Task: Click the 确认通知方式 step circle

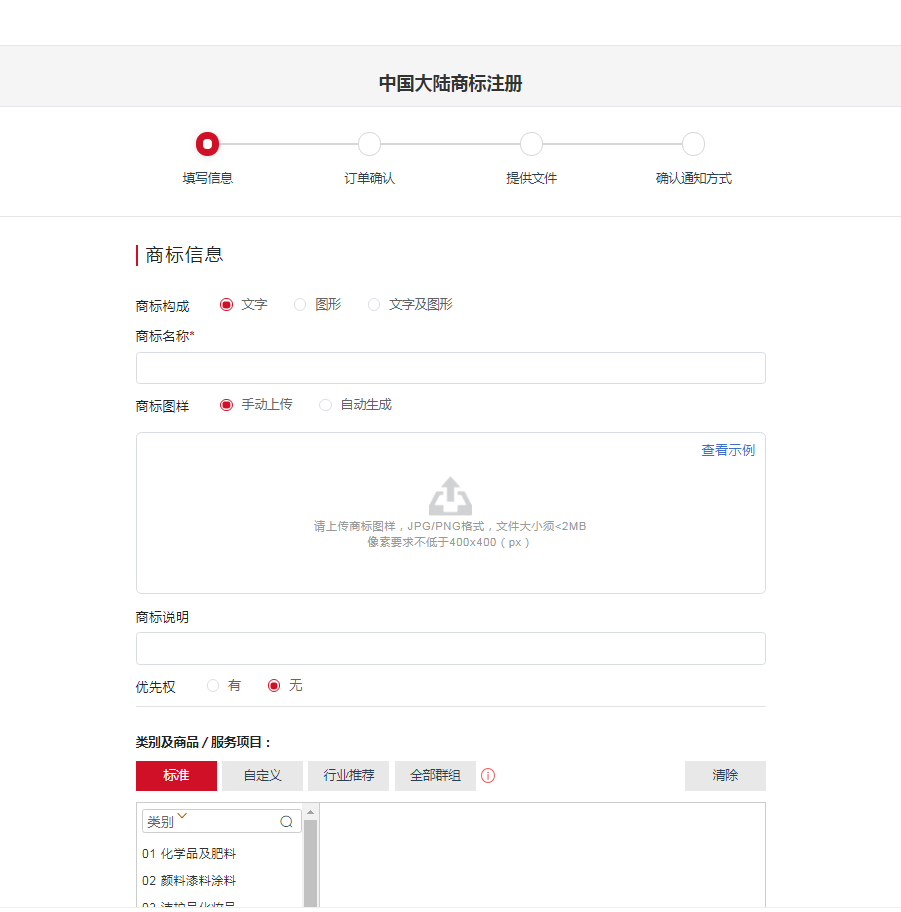Action: pyautogui.click(x=693, y=144)
